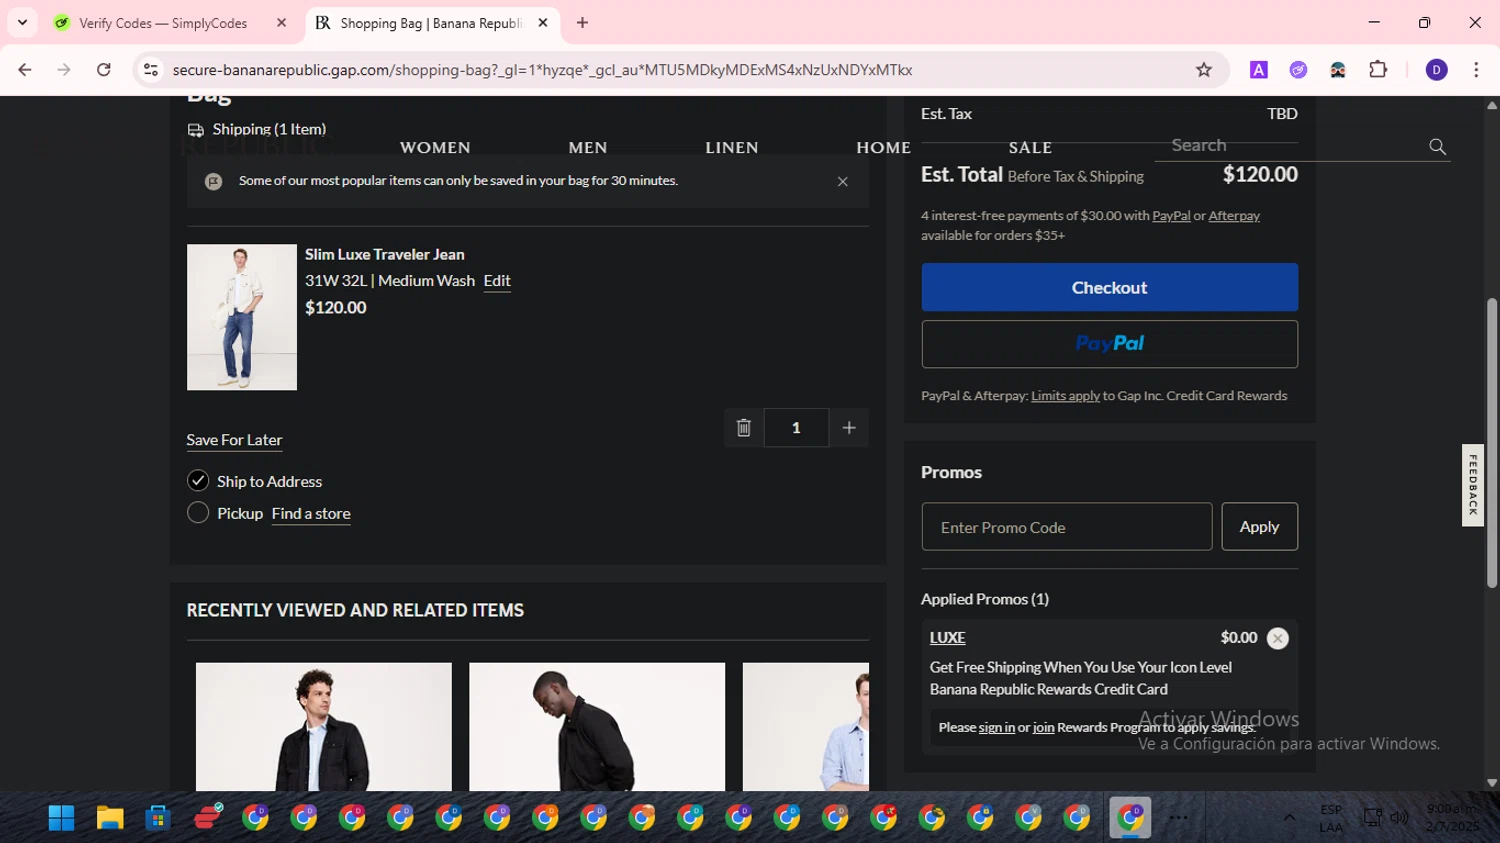Dismiss the 30 minutes bag notice
The height and width of the screenshot is (843, 1500).
click(x=843, y=181)
